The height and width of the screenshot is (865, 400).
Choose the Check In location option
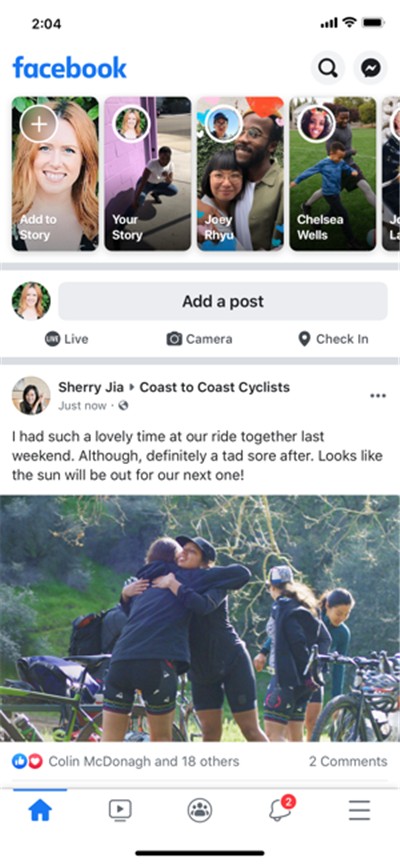tap(333, 339)
